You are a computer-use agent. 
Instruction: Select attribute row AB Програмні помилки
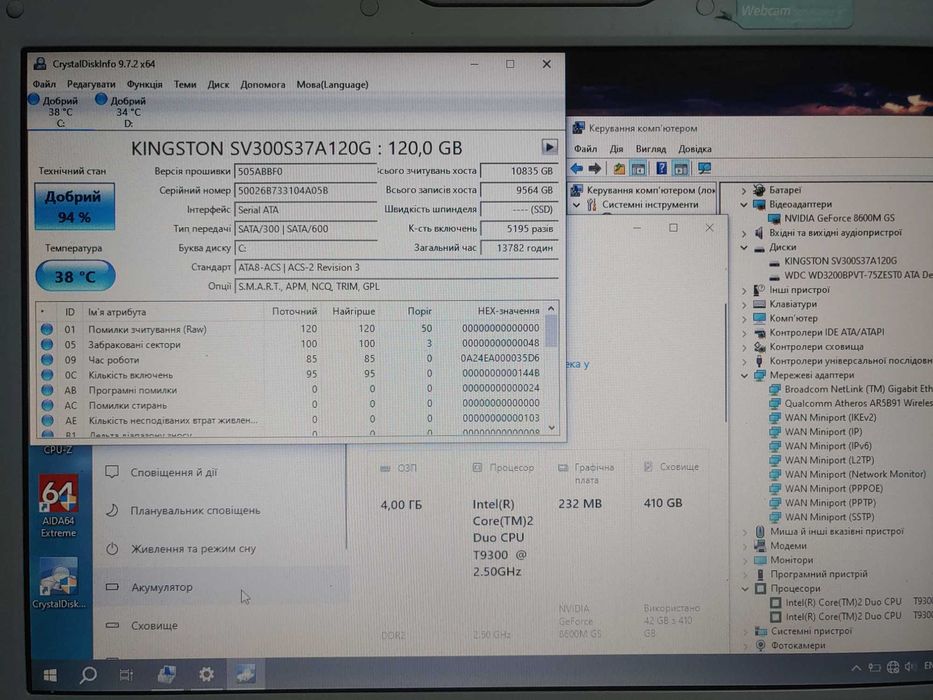(290, 390)
